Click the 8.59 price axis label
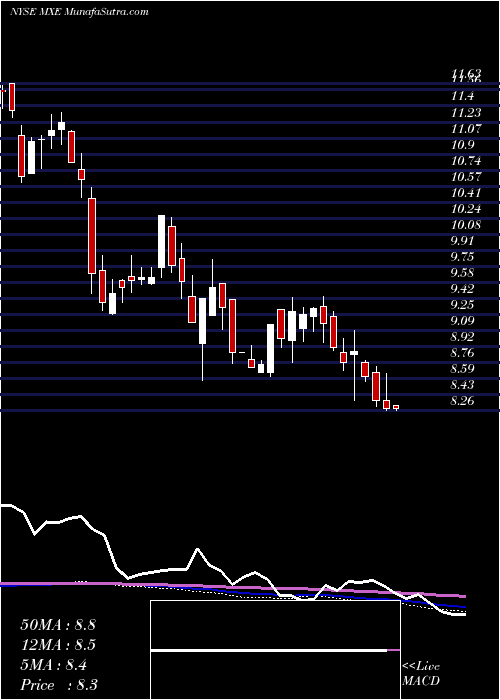 462,369
